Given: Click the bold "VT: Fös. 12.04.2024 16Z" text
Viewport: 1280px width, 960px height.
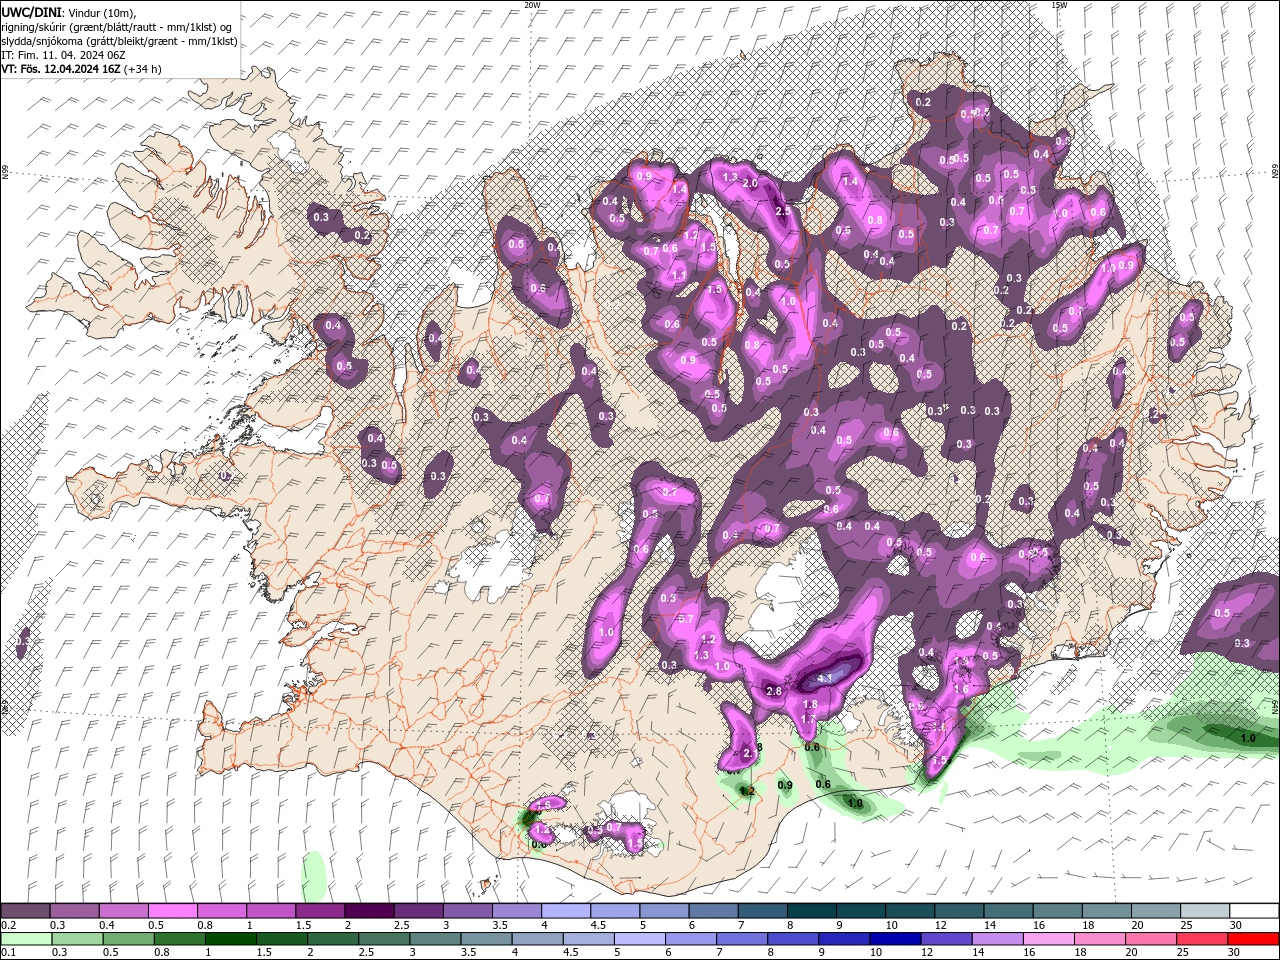Looking at the screenshot, I should pos(61,69).
